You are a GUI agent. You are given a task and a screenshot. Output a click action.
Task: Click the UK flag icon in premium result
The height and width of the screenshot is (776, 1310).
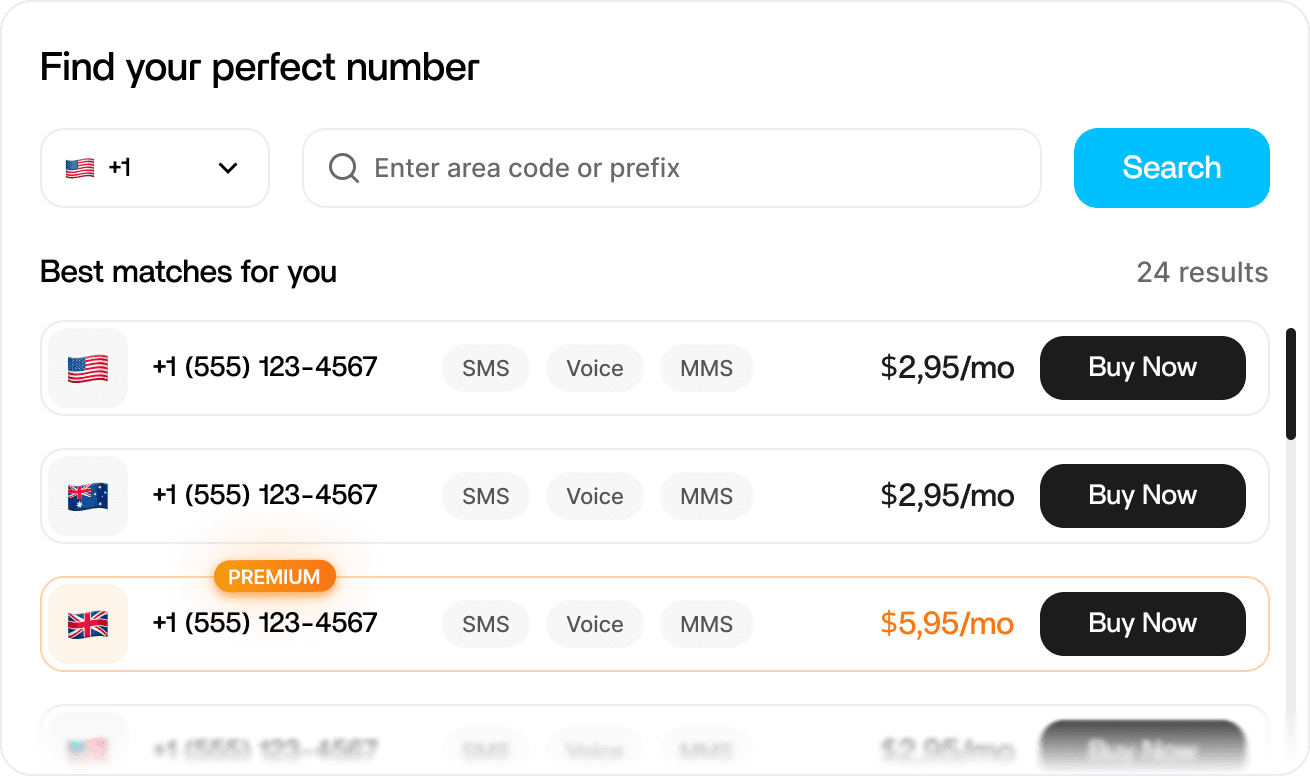pos(88,625)
